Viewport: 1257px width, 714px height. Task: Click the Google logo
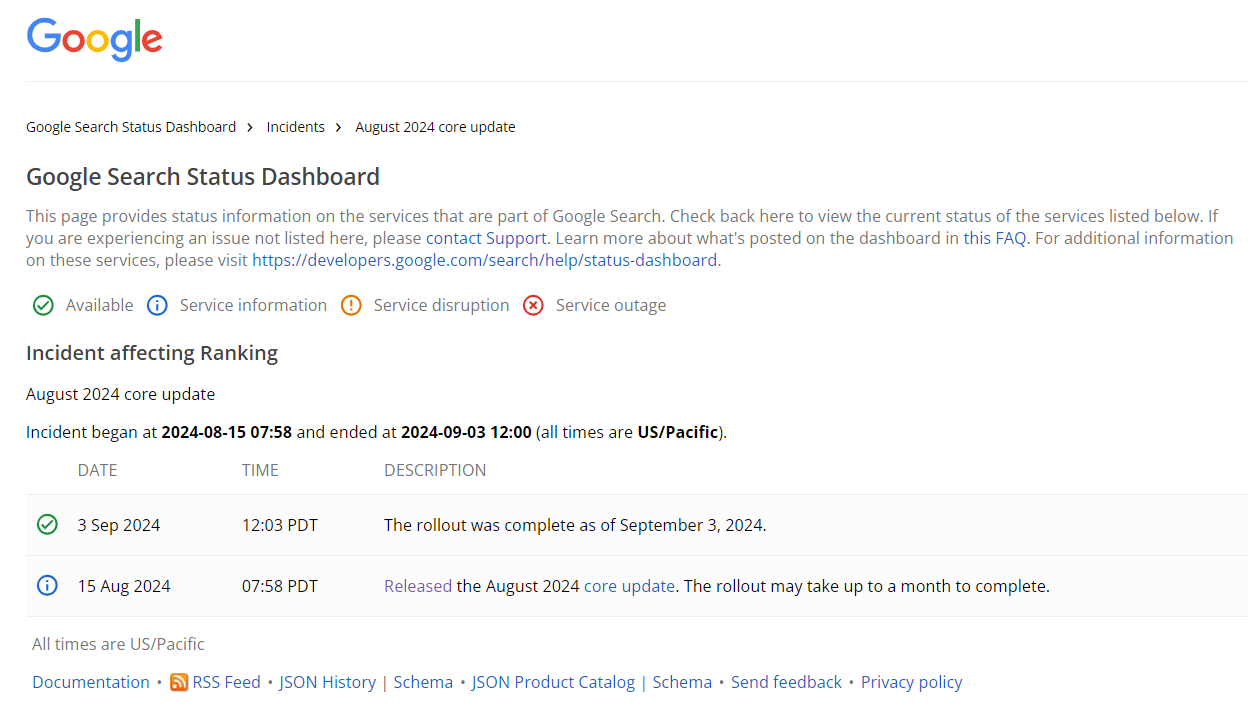94,39
